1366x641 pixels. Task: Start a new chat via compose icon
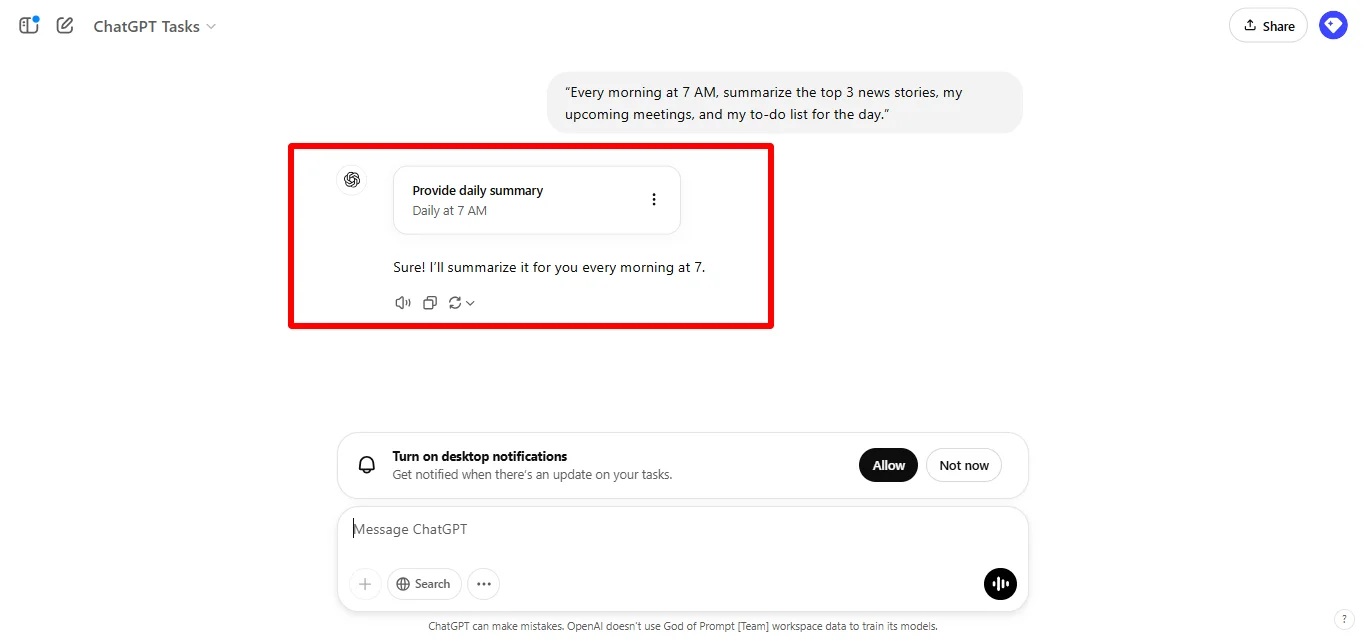click(64, 25)
